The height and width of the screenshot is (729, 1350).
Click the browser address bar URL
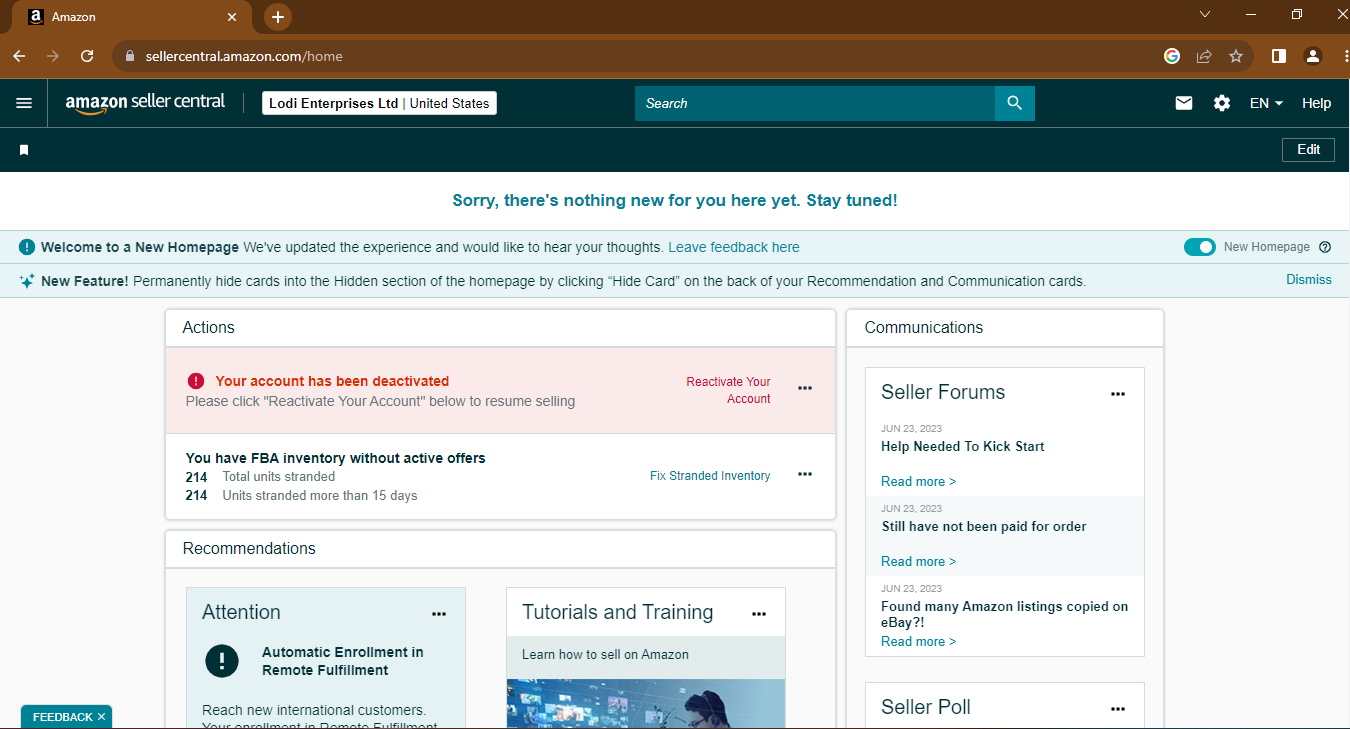pos(244,56)
